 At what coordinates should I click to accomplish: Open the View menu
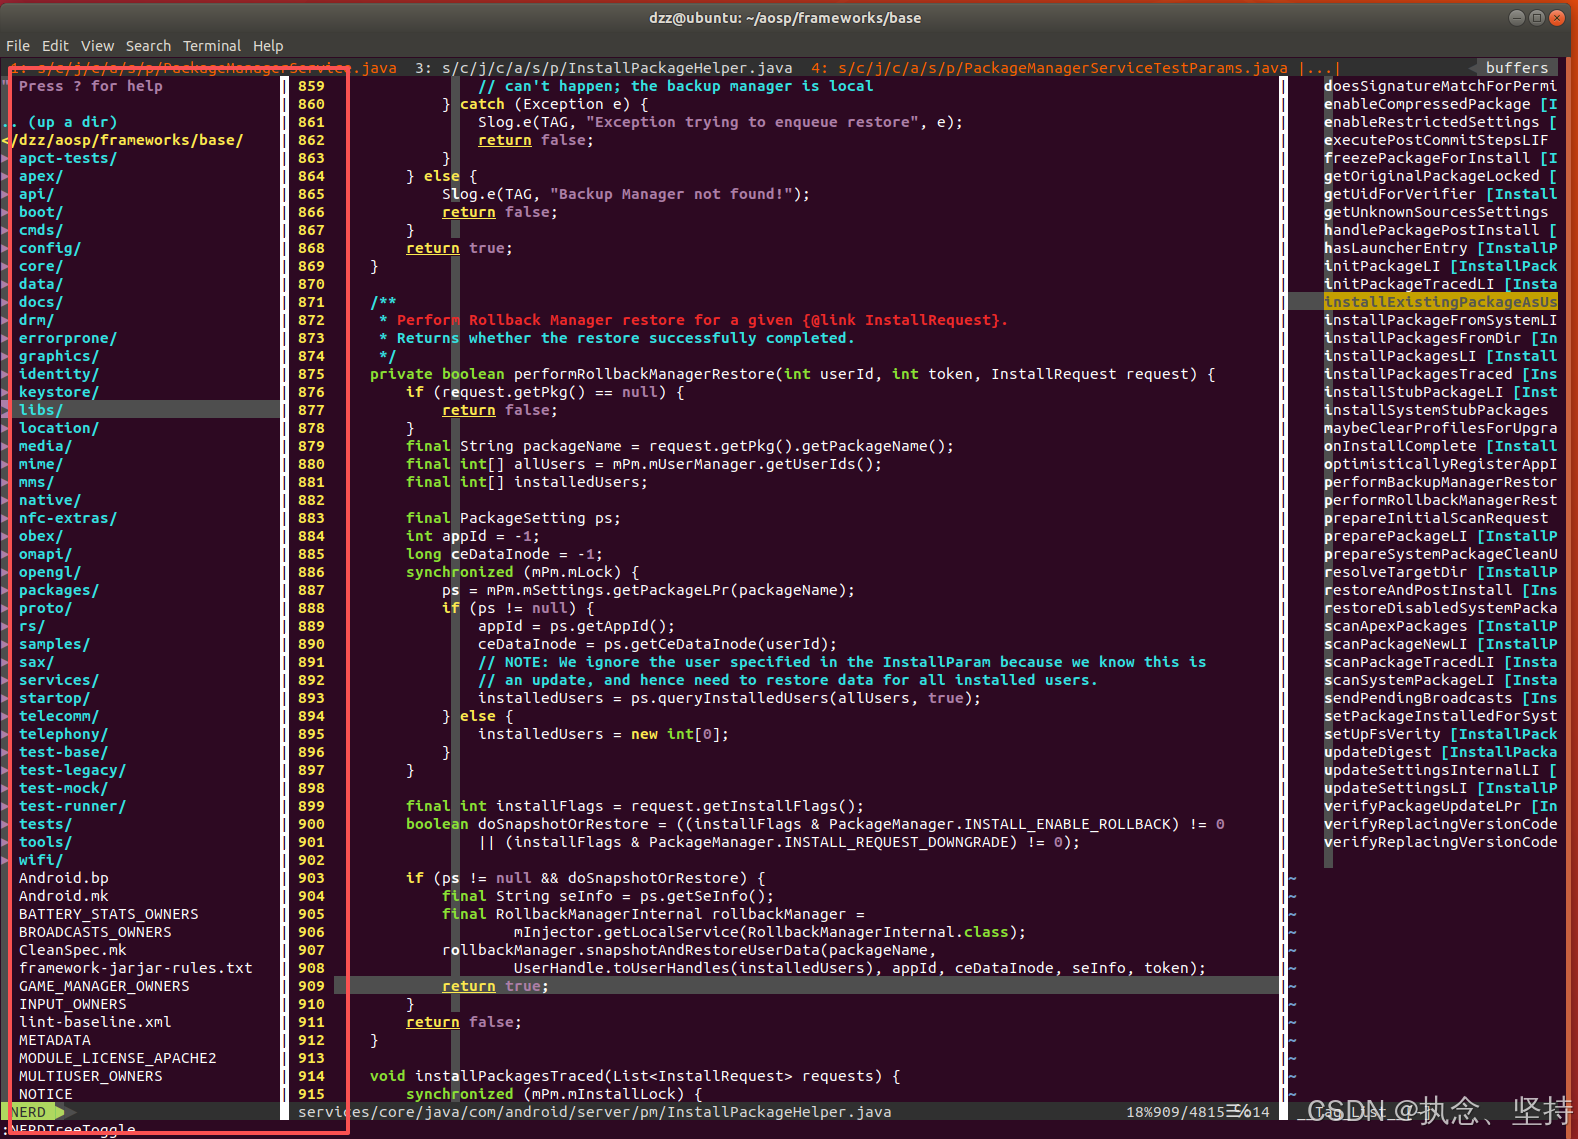tap(97, 46)
